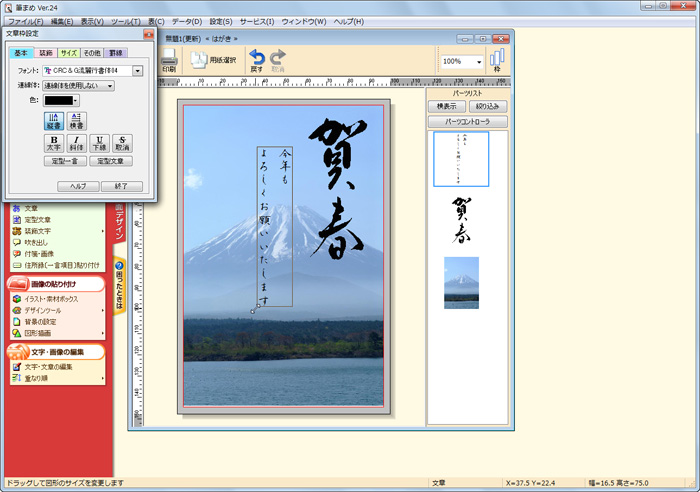700x492 pixels.
Task: Click the 枠 frame icon in toolbar
Action: click(497, 60)
